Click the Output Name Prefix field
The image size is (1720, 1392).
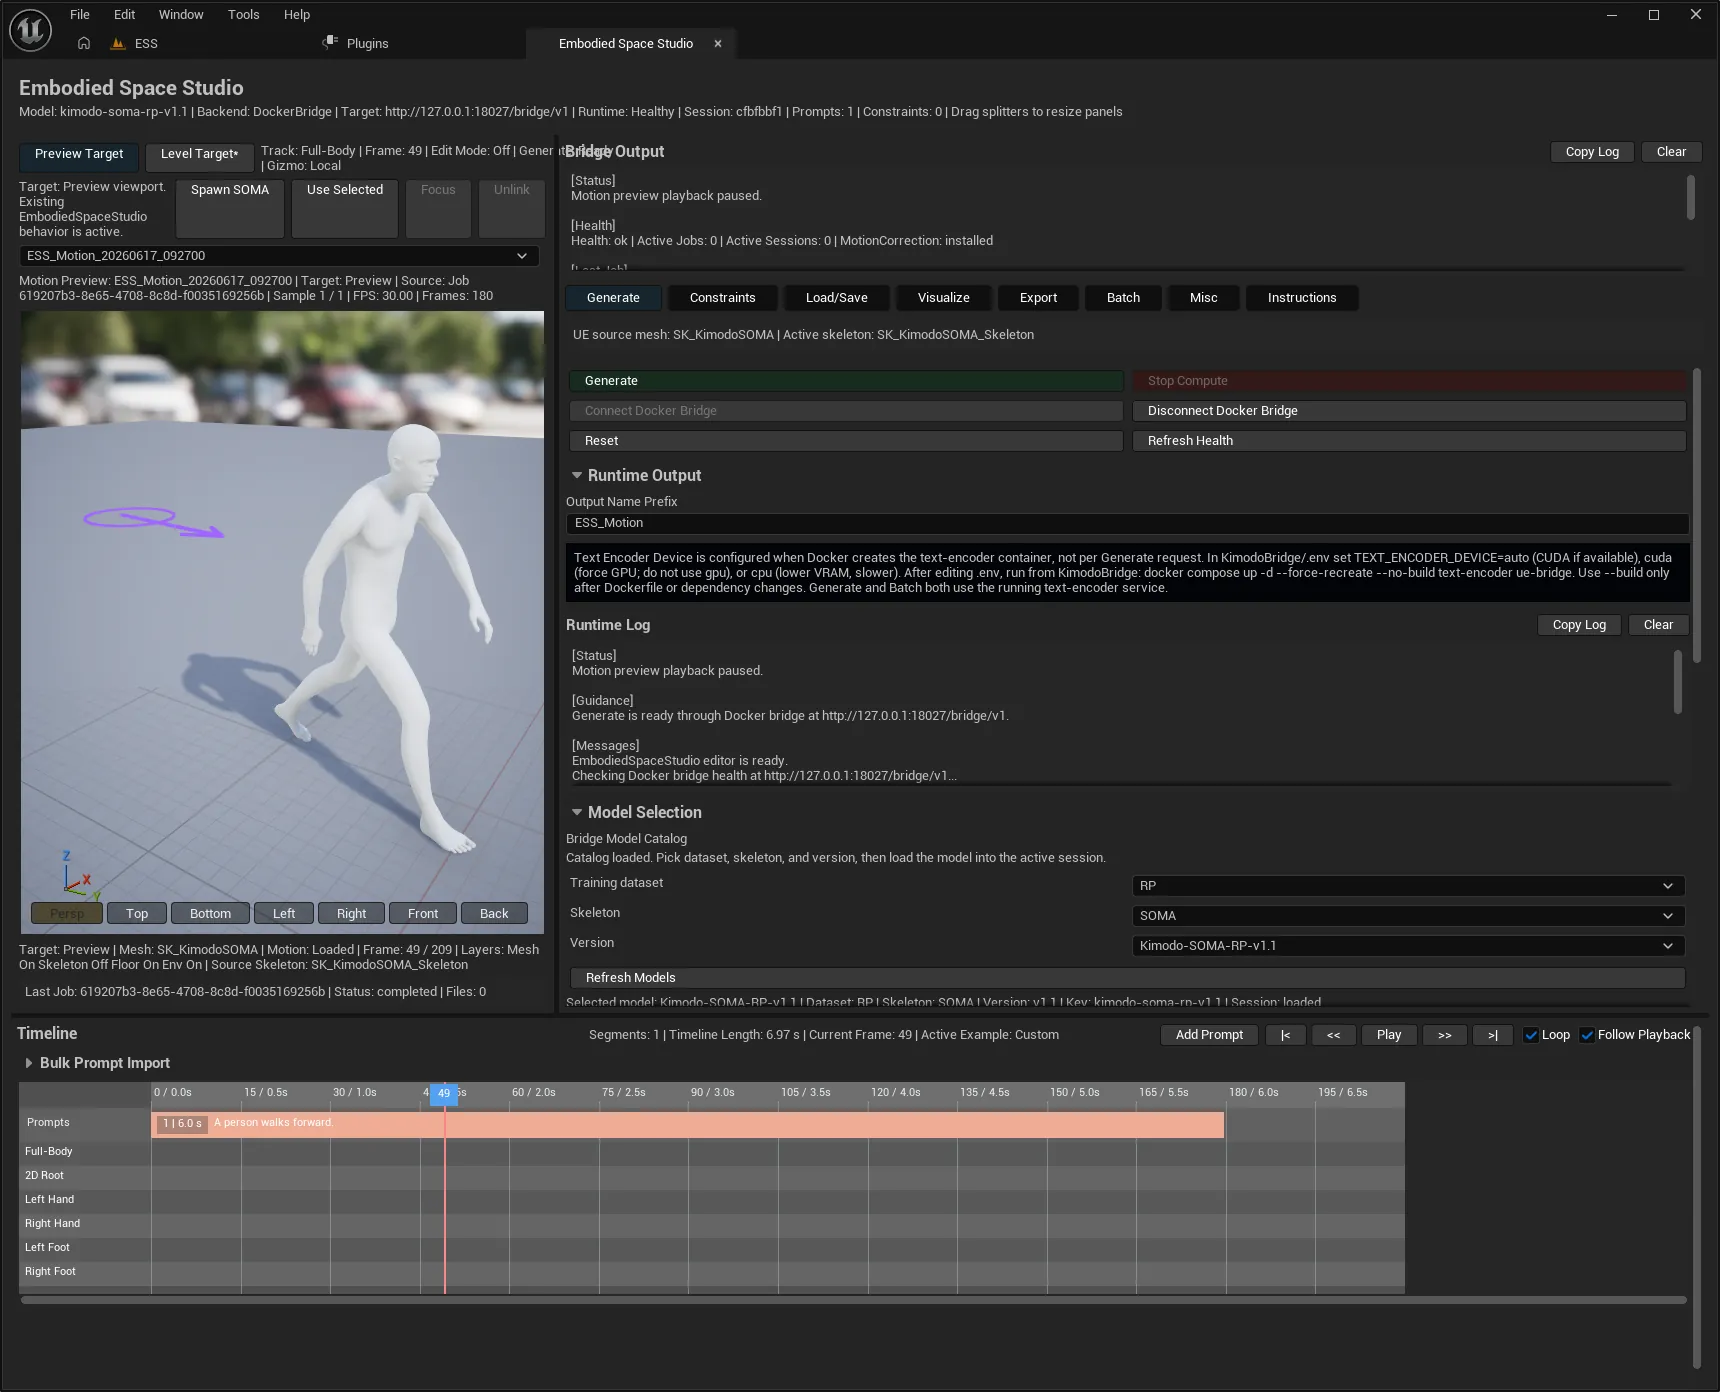pos(1127,523)
